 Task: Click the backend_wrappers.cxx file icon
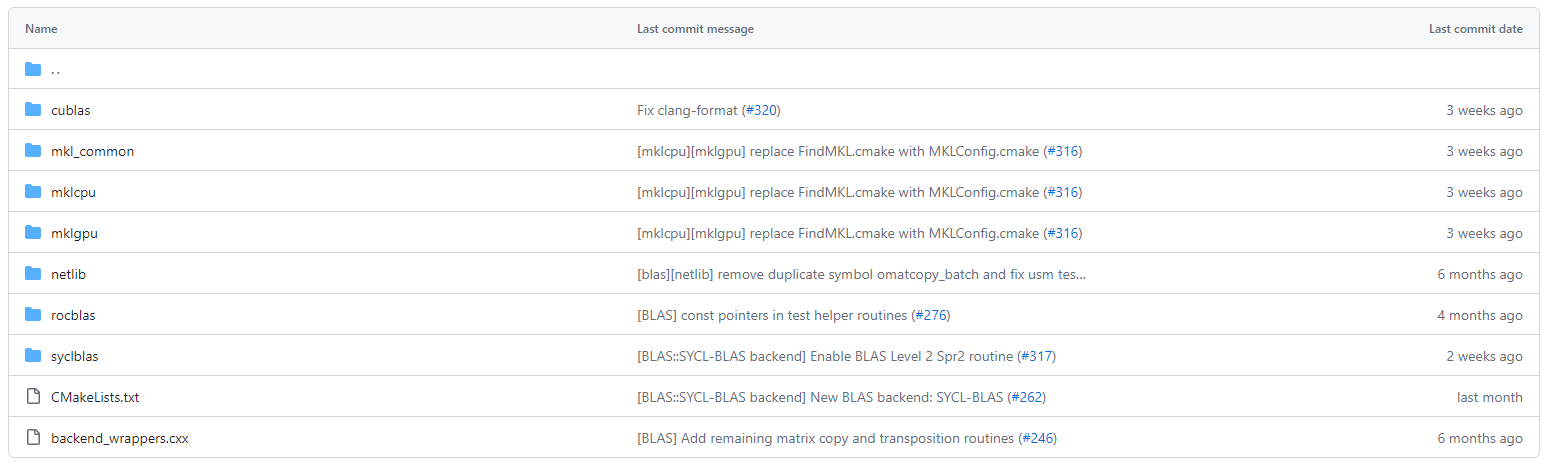click(33, 438)
